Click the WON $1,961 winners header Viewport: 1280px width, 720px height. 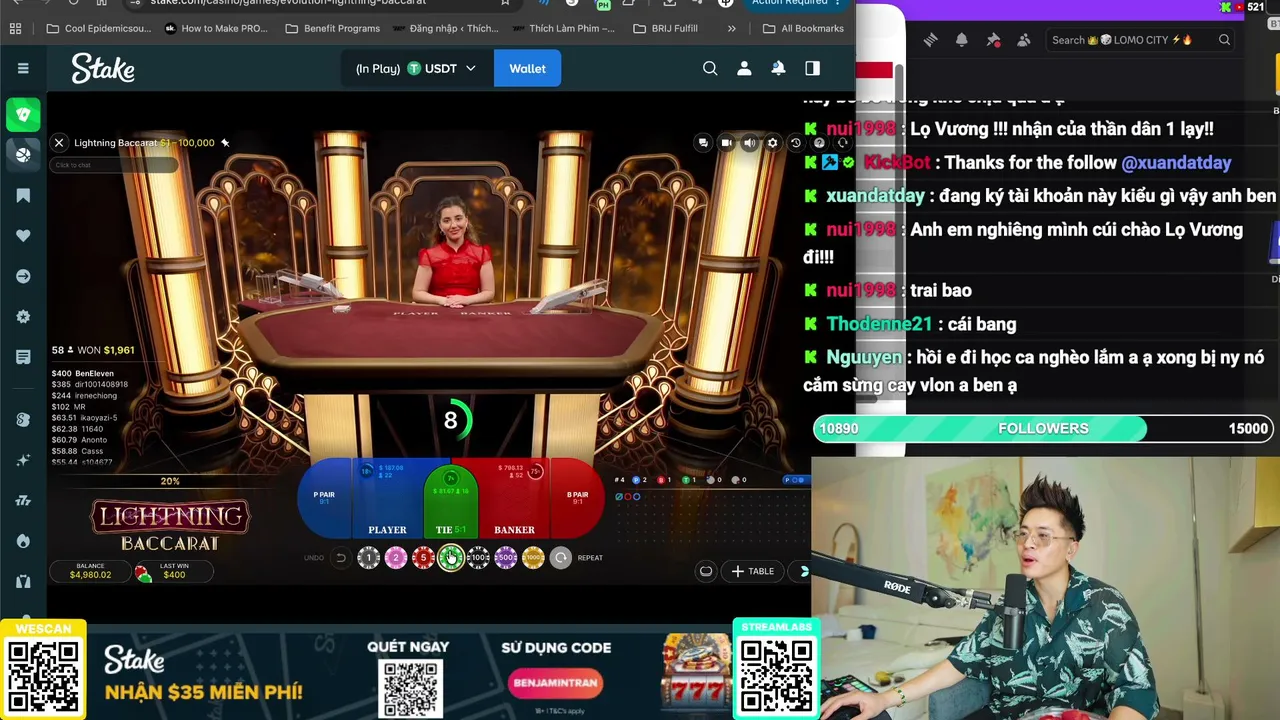click(x=93, y=350)
